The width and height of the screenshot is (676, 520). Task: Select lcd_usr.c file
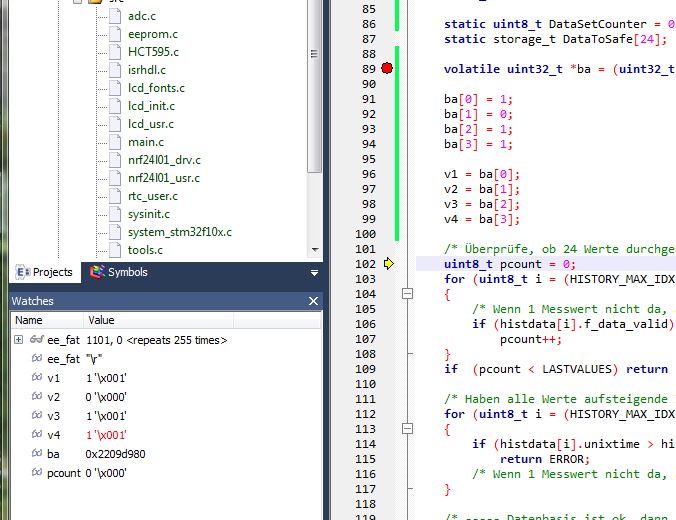(151, 124)
